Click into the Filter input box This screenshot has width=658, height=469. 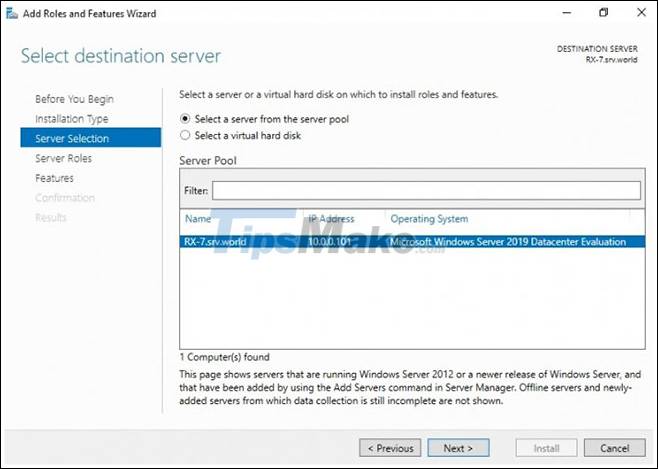point(426,190)
